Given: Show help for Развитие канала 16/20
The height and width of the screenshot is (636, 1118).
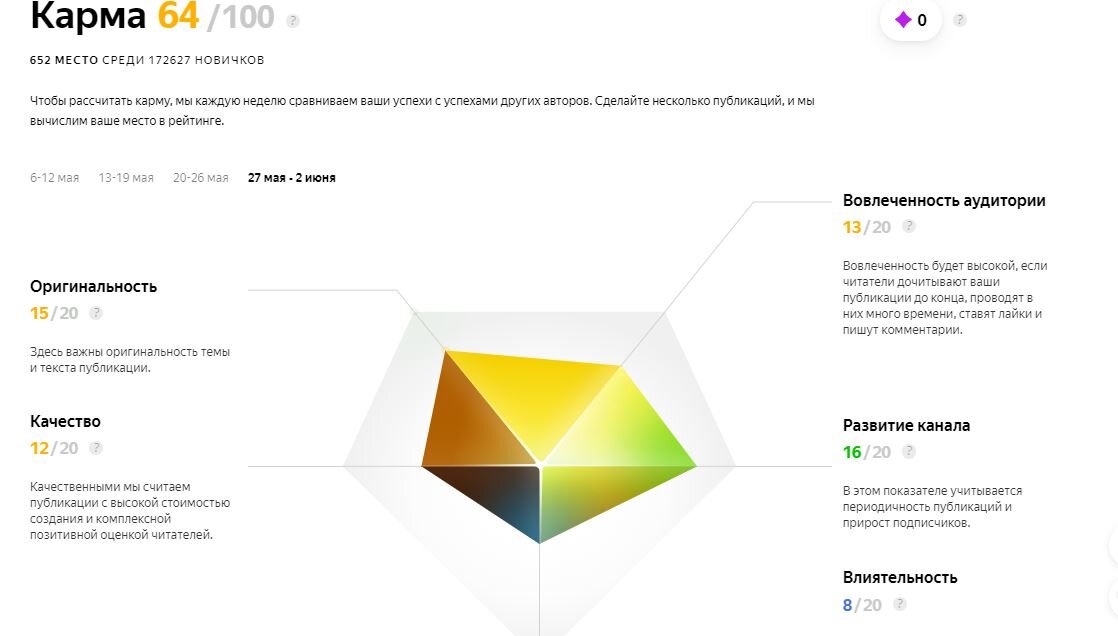Looking at the screenshot, I should click(908, 451).
